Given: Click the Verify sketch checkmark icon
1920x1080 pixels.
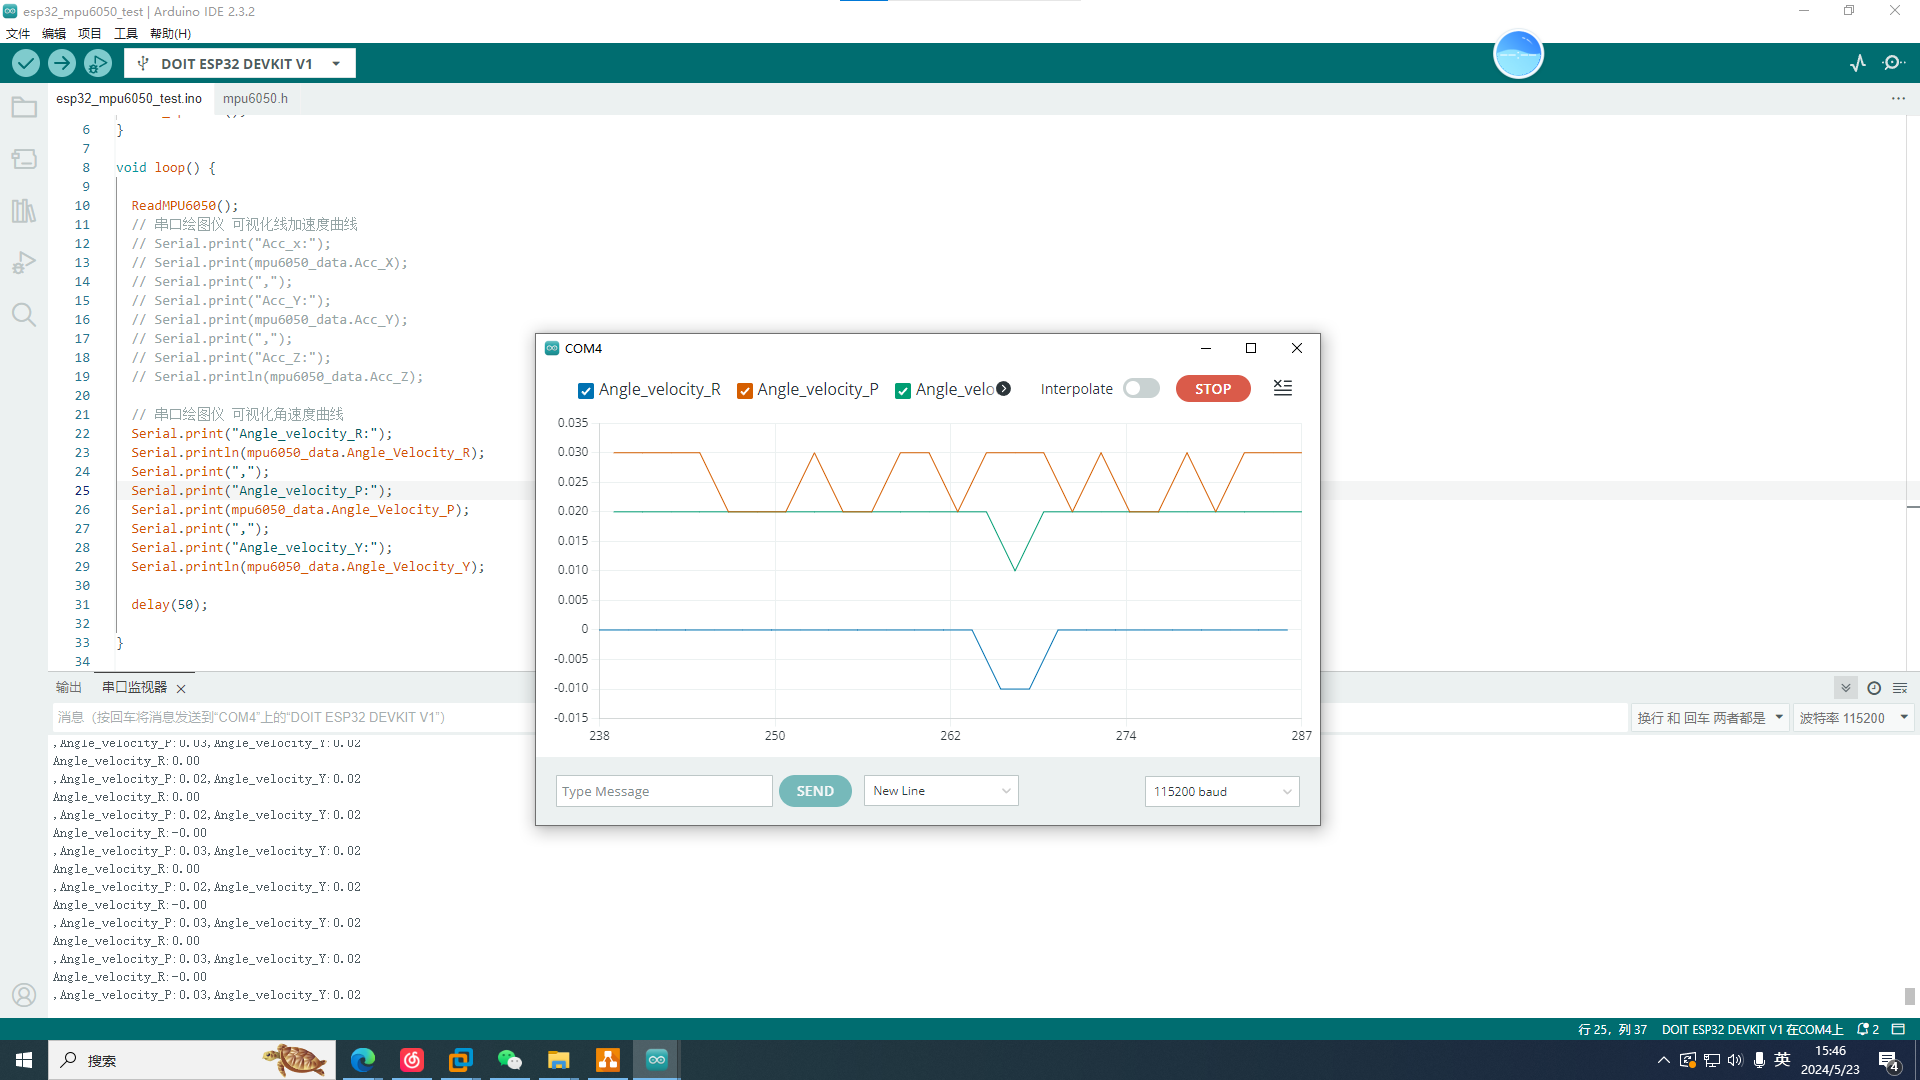Looking at the screenshot, I should [x=26, y=63].
